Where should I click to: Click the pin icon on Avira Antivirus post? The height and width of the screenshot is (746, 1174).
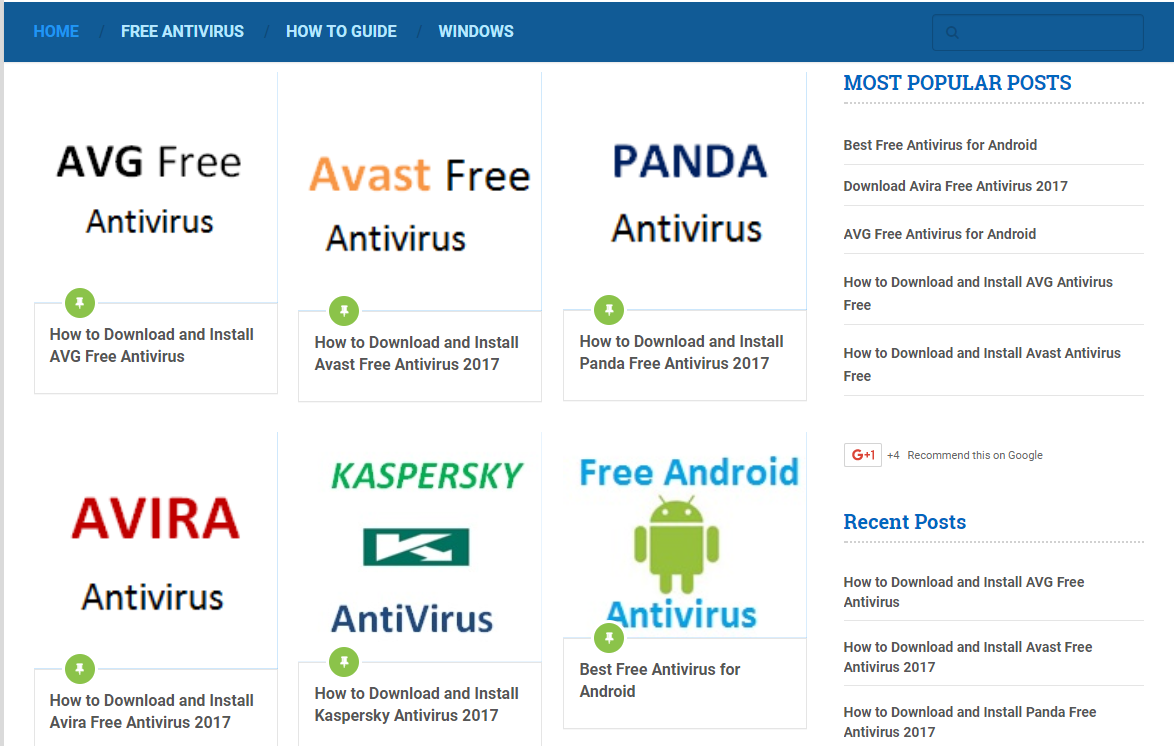point(79,669)
